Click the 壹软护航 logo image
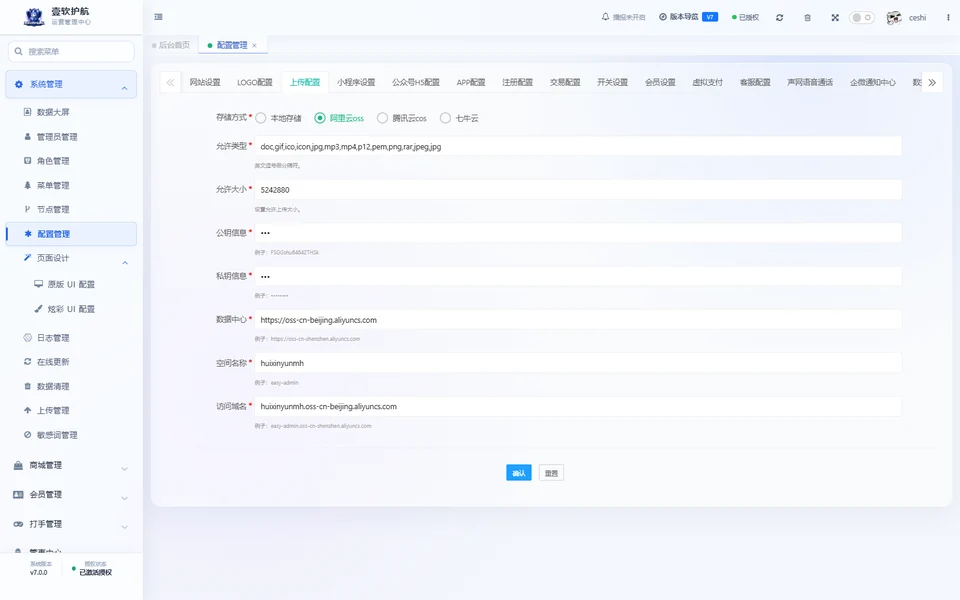 (34, 17)
